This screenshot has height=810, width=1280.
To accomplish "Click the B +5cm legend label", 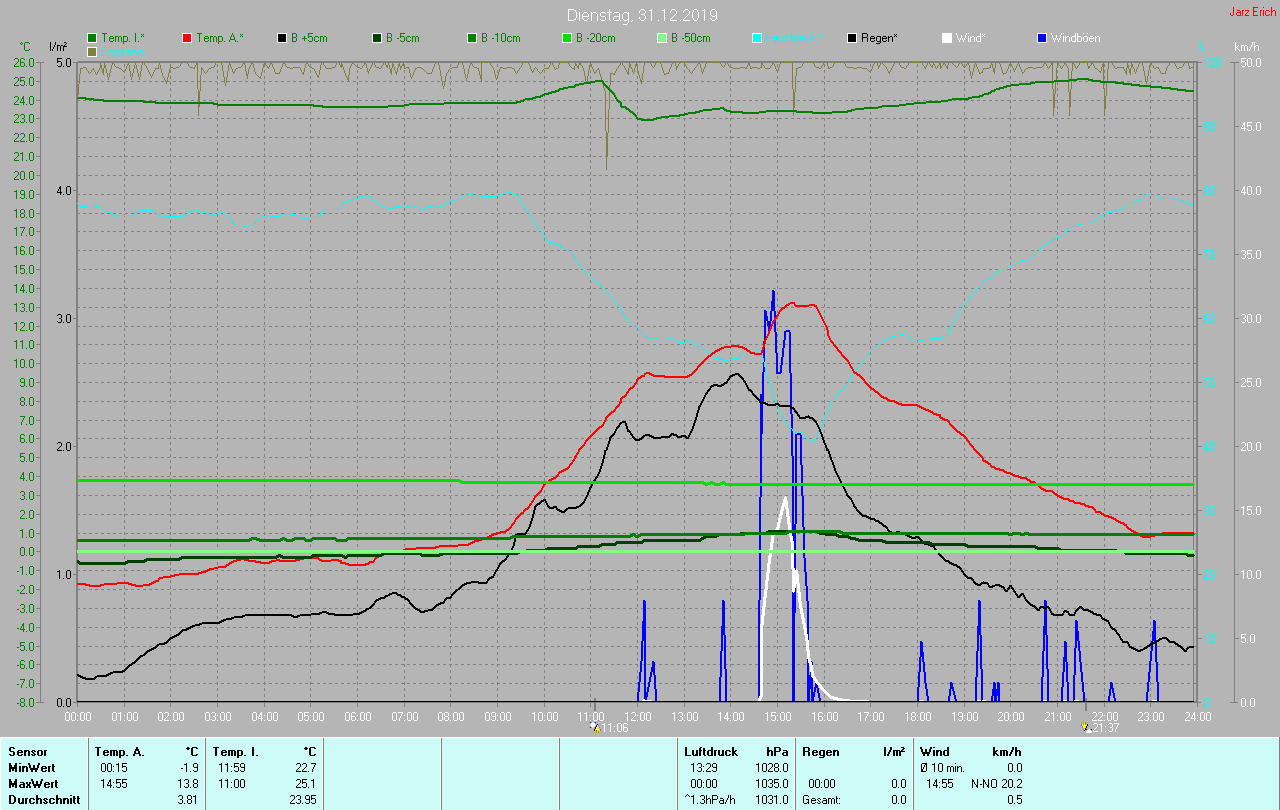I will [x=309, y=38].
